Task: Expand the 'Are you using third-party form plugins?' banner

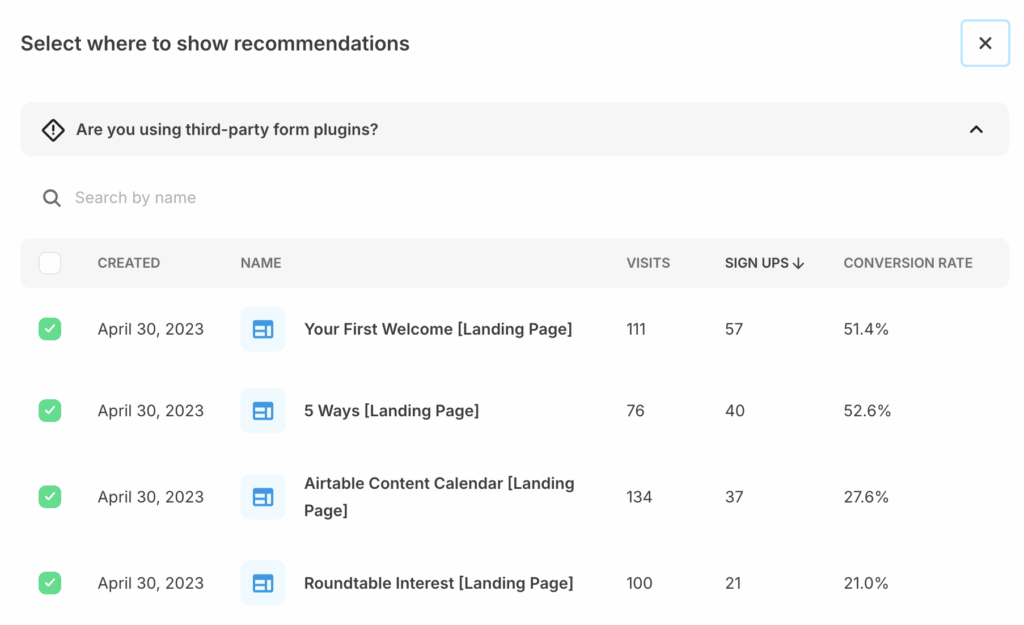Action: [x=227, y=130]
